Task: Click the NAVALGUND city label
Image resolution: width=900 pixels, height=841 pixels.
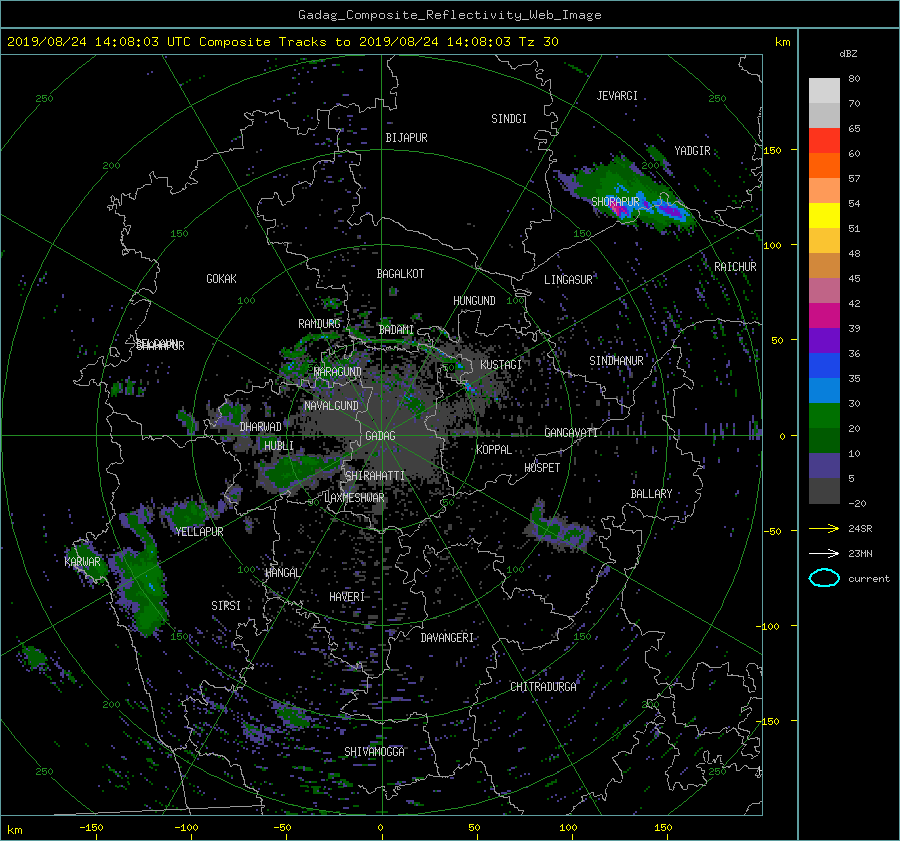Action: (x=331, y=406)
